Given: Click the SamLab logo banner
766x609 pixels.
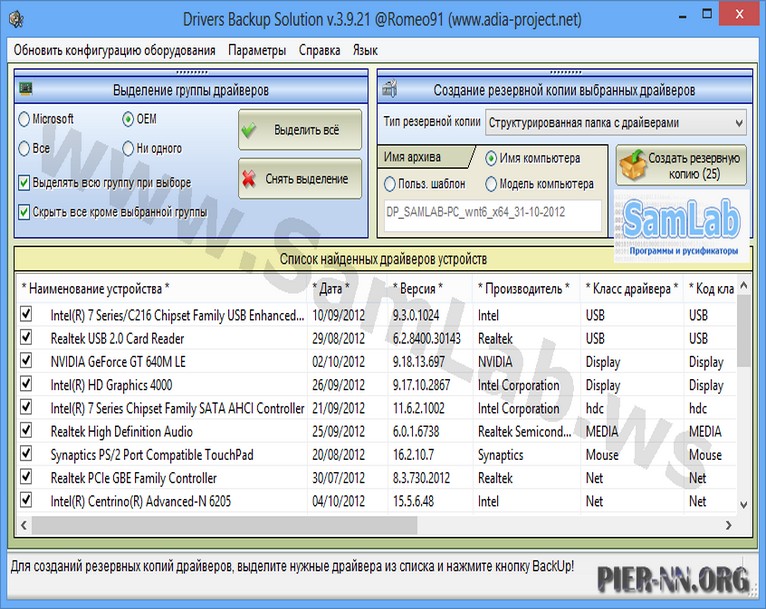Looking at the screenshot, I should (x=682, y=227).
